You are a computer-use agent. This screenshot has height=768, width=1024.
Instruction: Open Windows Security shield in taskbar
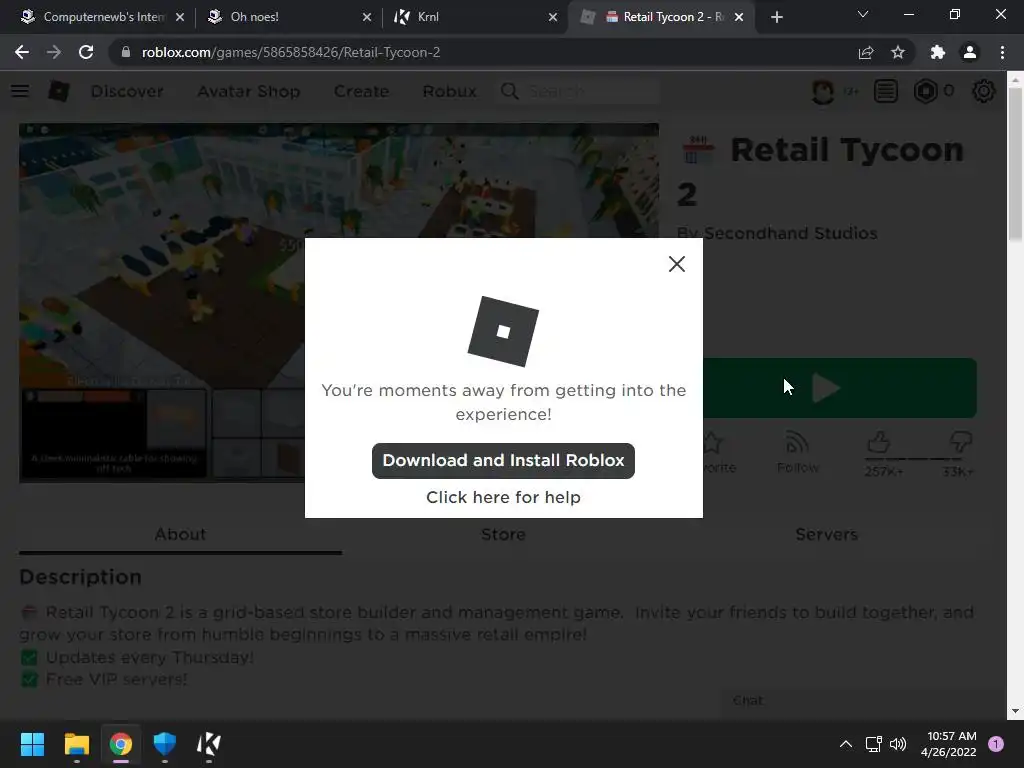pos(165,744)
